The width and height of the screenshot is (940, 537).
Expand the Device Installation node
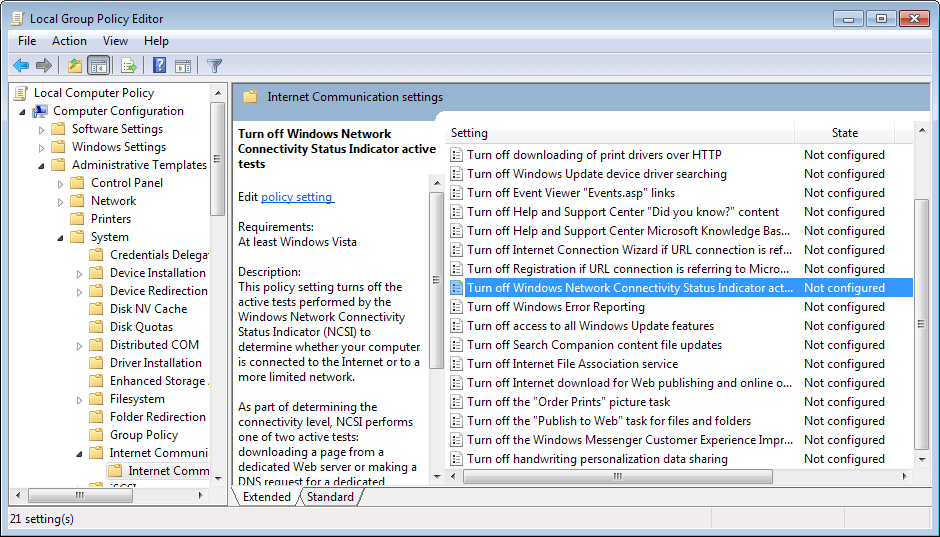tap(80, 274)
